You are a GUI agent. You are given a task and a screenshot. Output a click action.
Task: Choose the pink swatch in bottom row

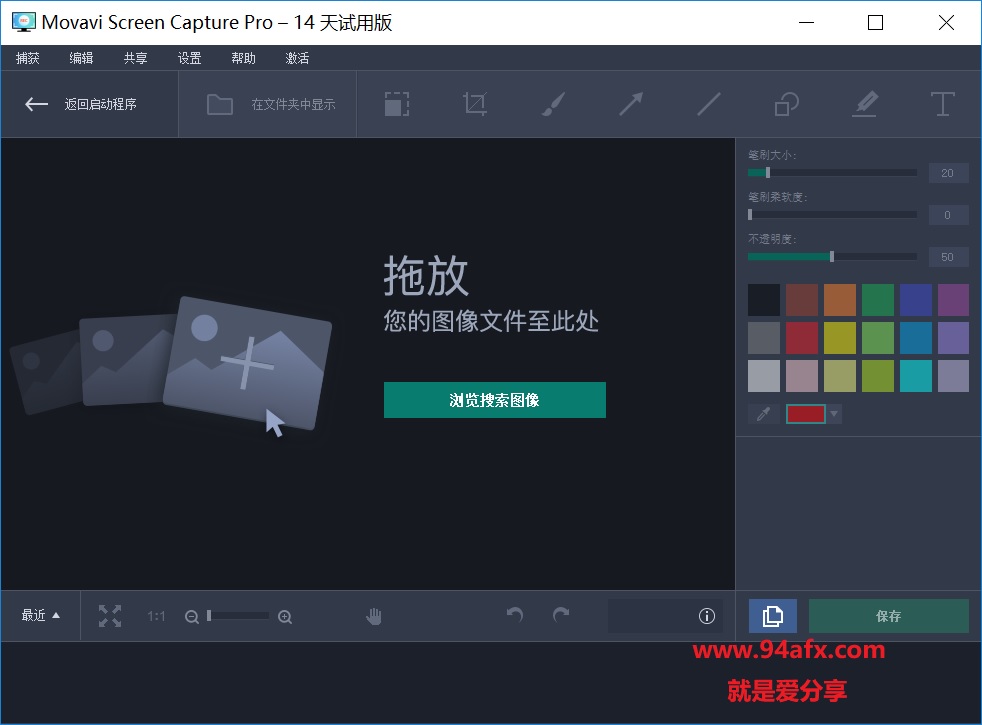click(x=802, y=376)
